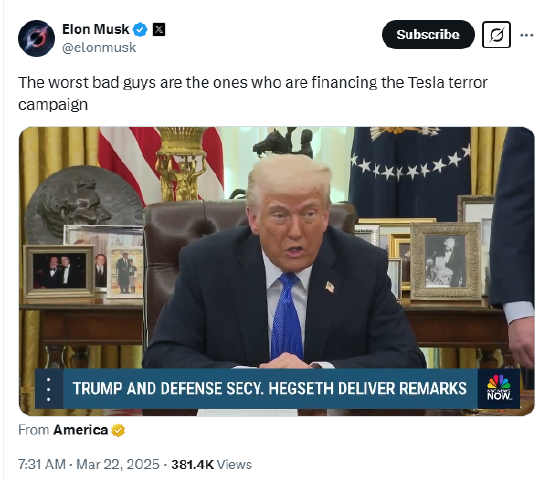Image resolution: width=550 pixels, height=482 pixels.
Task: Click the blue verified checkmark badge
Action: click(x=140, y=29)
